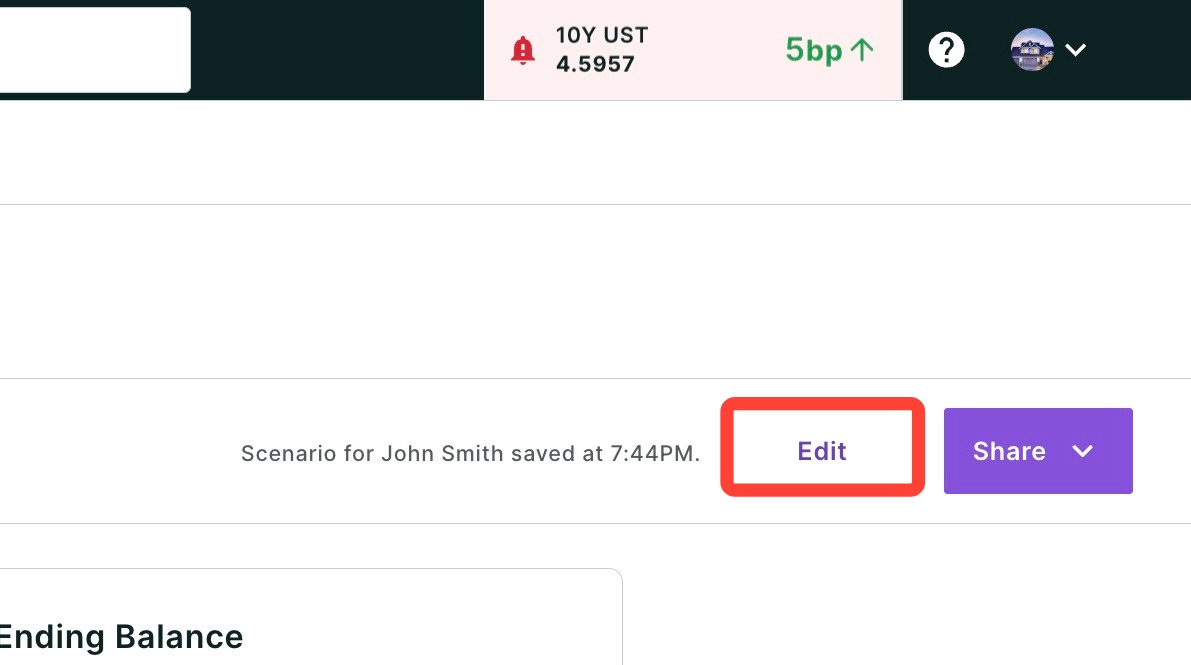Click the 7:44PM saved timestamp
This screenshot has width=1191, height=665.
point(655,454)
